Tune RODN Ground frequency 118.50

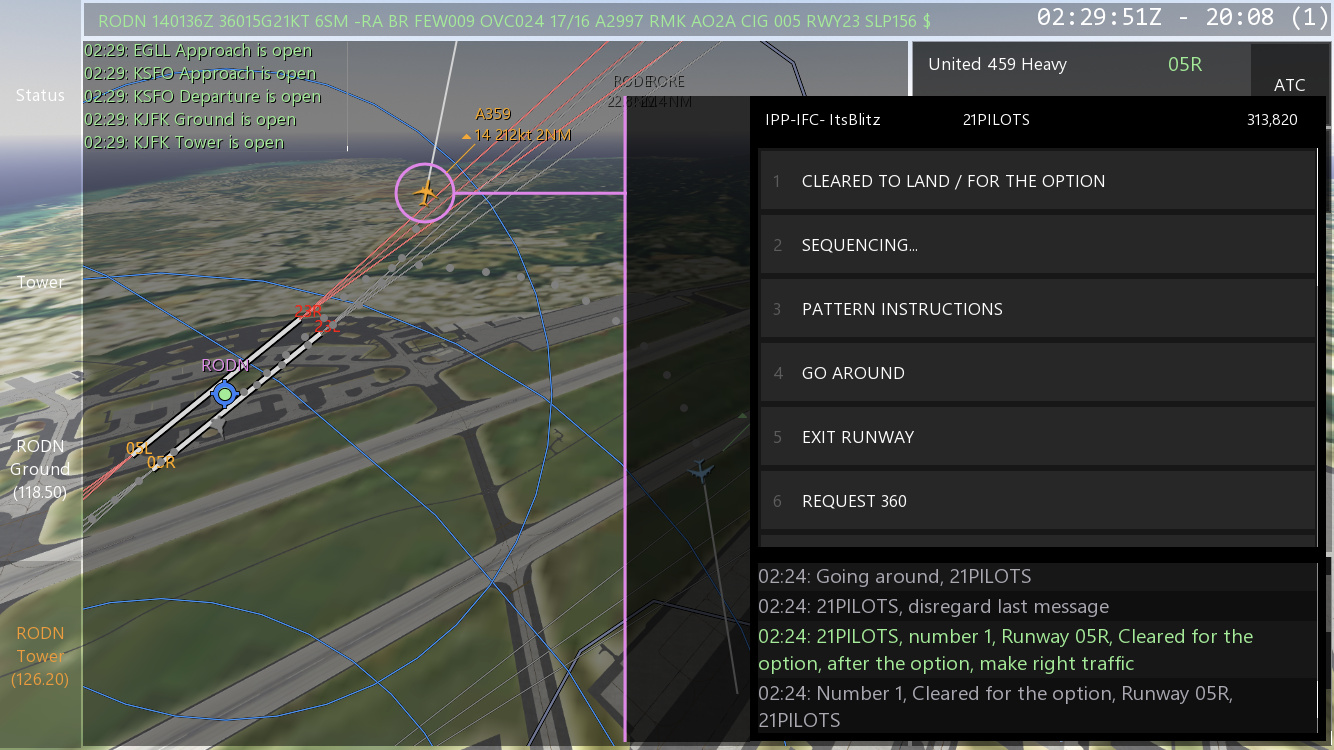click(x=40, y=469)
